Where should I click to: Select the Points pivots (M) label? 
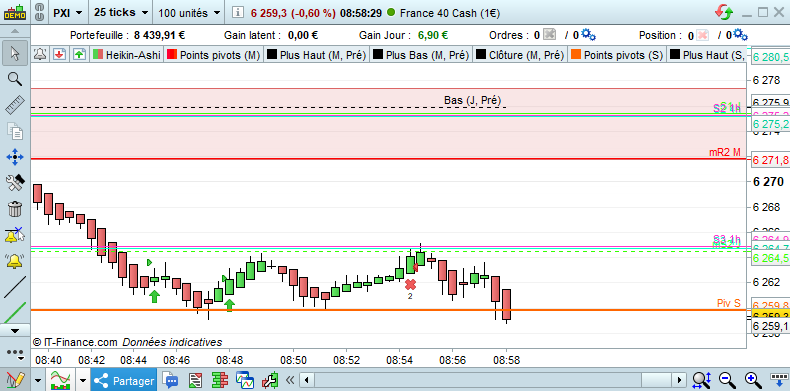coord(220,55)
